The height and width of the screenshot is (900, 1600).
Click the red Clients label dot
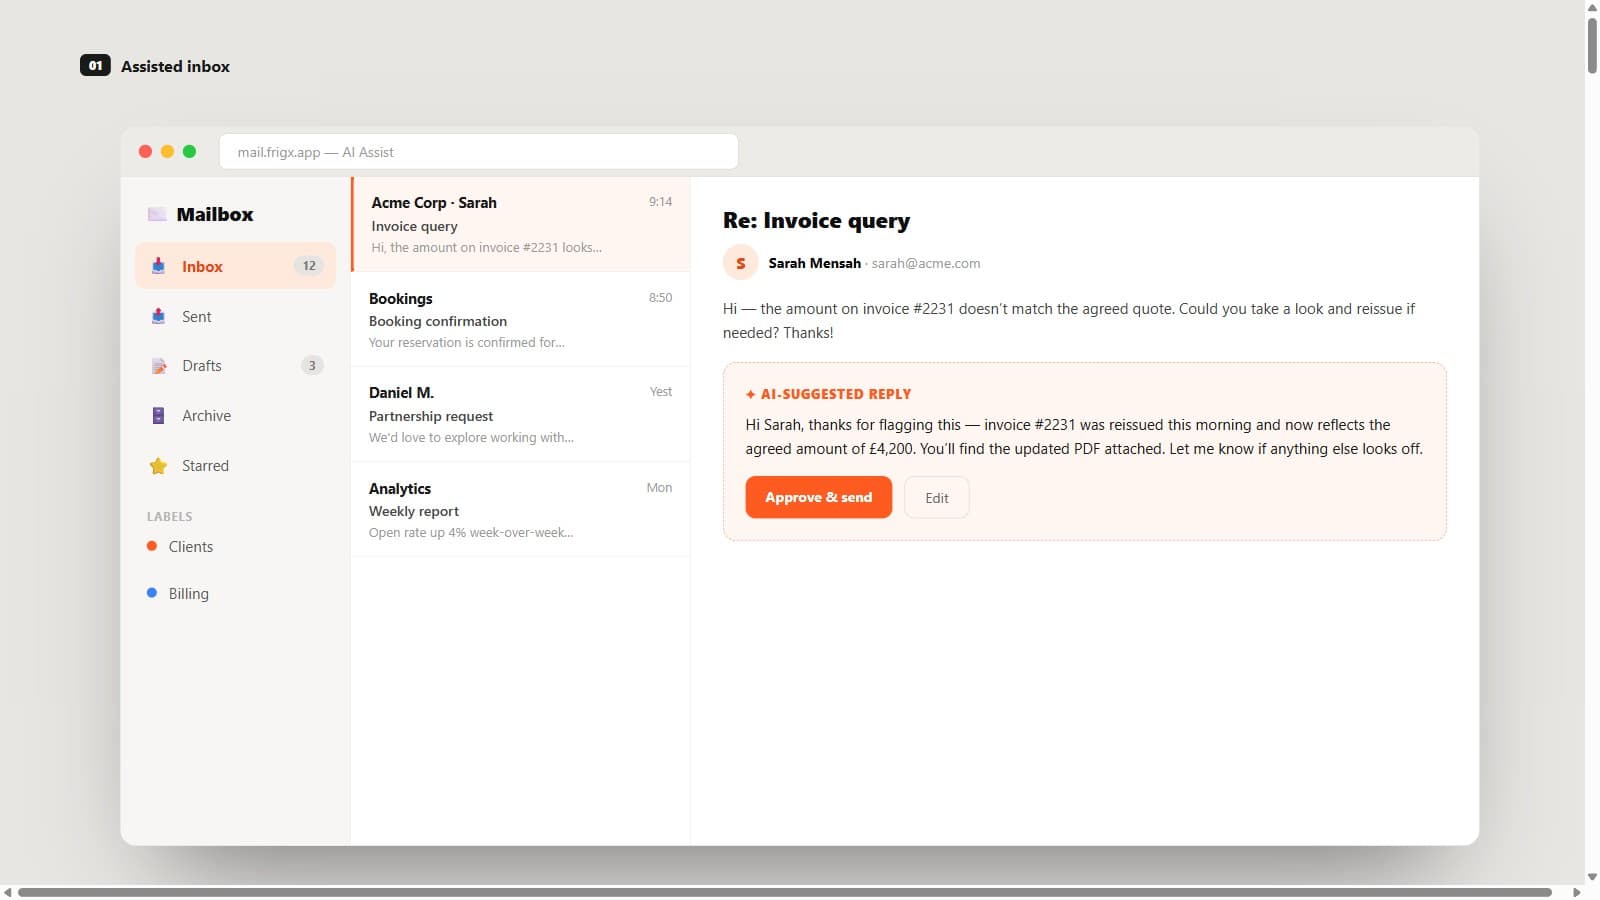pos(152,546)
